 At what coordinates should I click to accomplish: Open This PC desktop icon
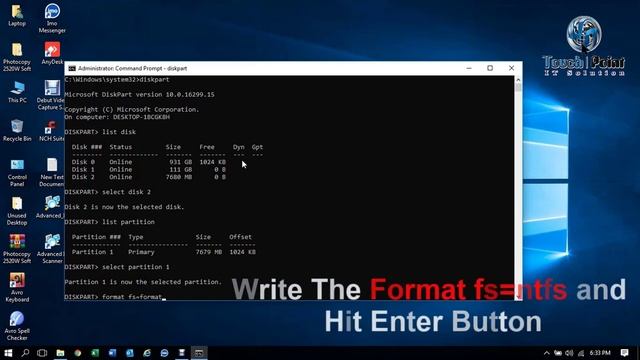pos(17,92)
